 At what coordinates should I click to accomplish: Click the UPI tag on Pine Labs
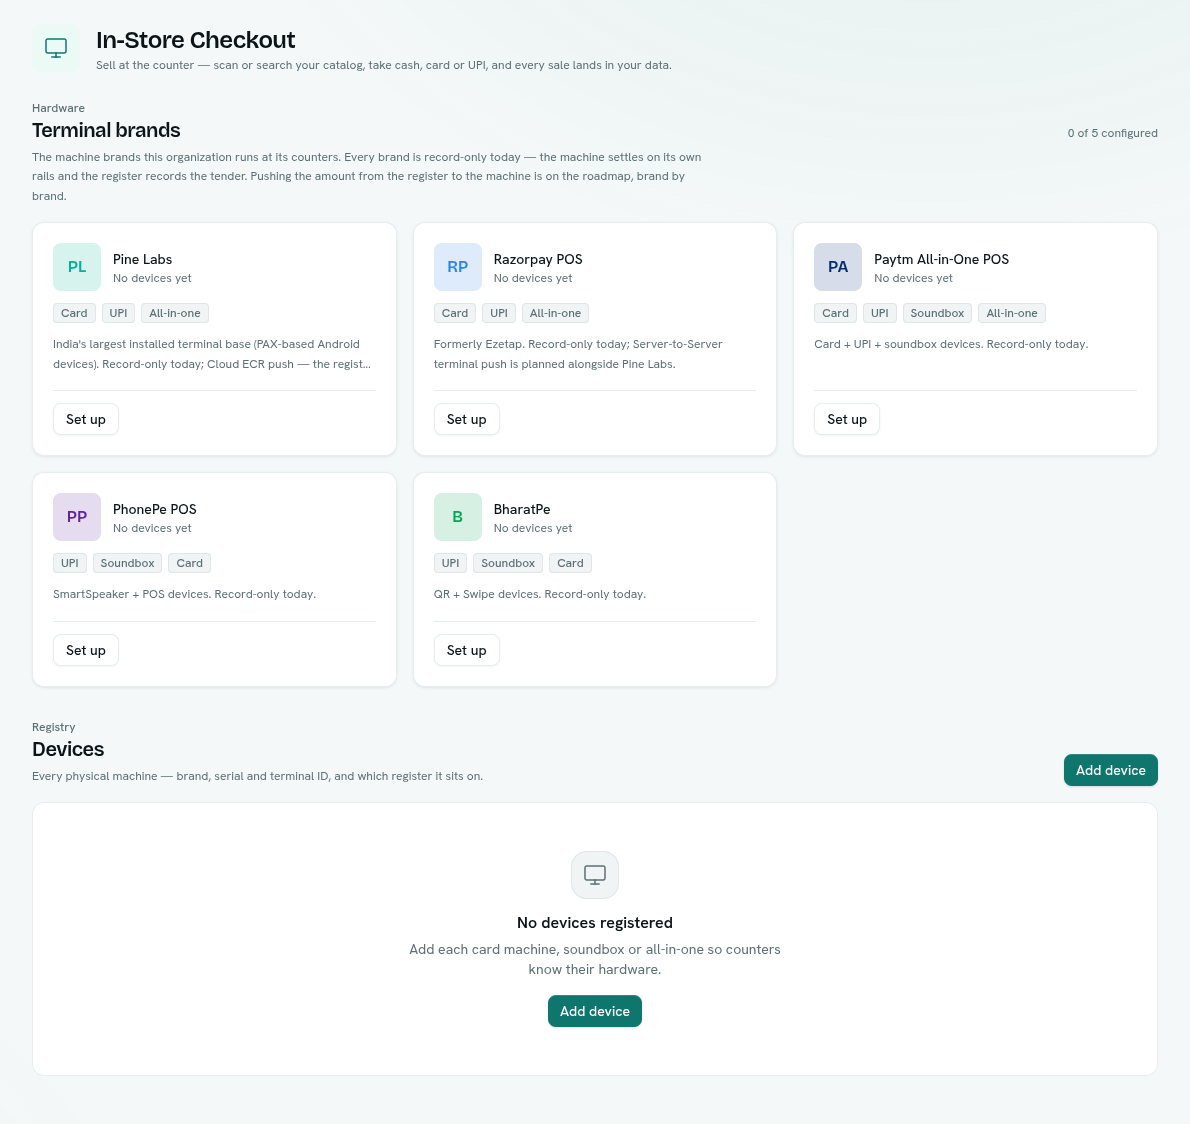tap(118, 313)
